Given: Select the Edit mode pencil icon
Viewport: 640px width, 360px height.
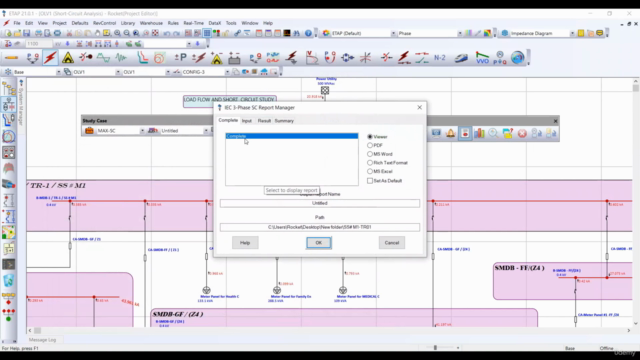Looking at the screenshot, I should coord(11,58).
